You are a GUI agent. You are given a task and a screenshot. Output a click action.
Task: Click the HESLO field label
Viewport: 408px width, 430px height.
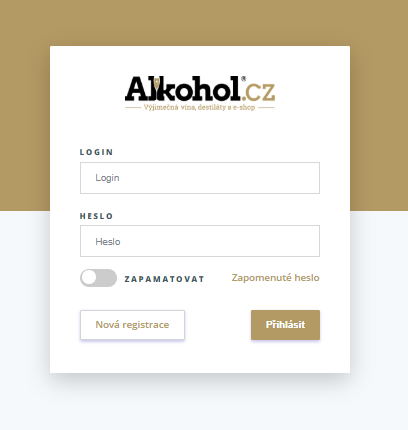pyautogui.click(x=97, y=216)
